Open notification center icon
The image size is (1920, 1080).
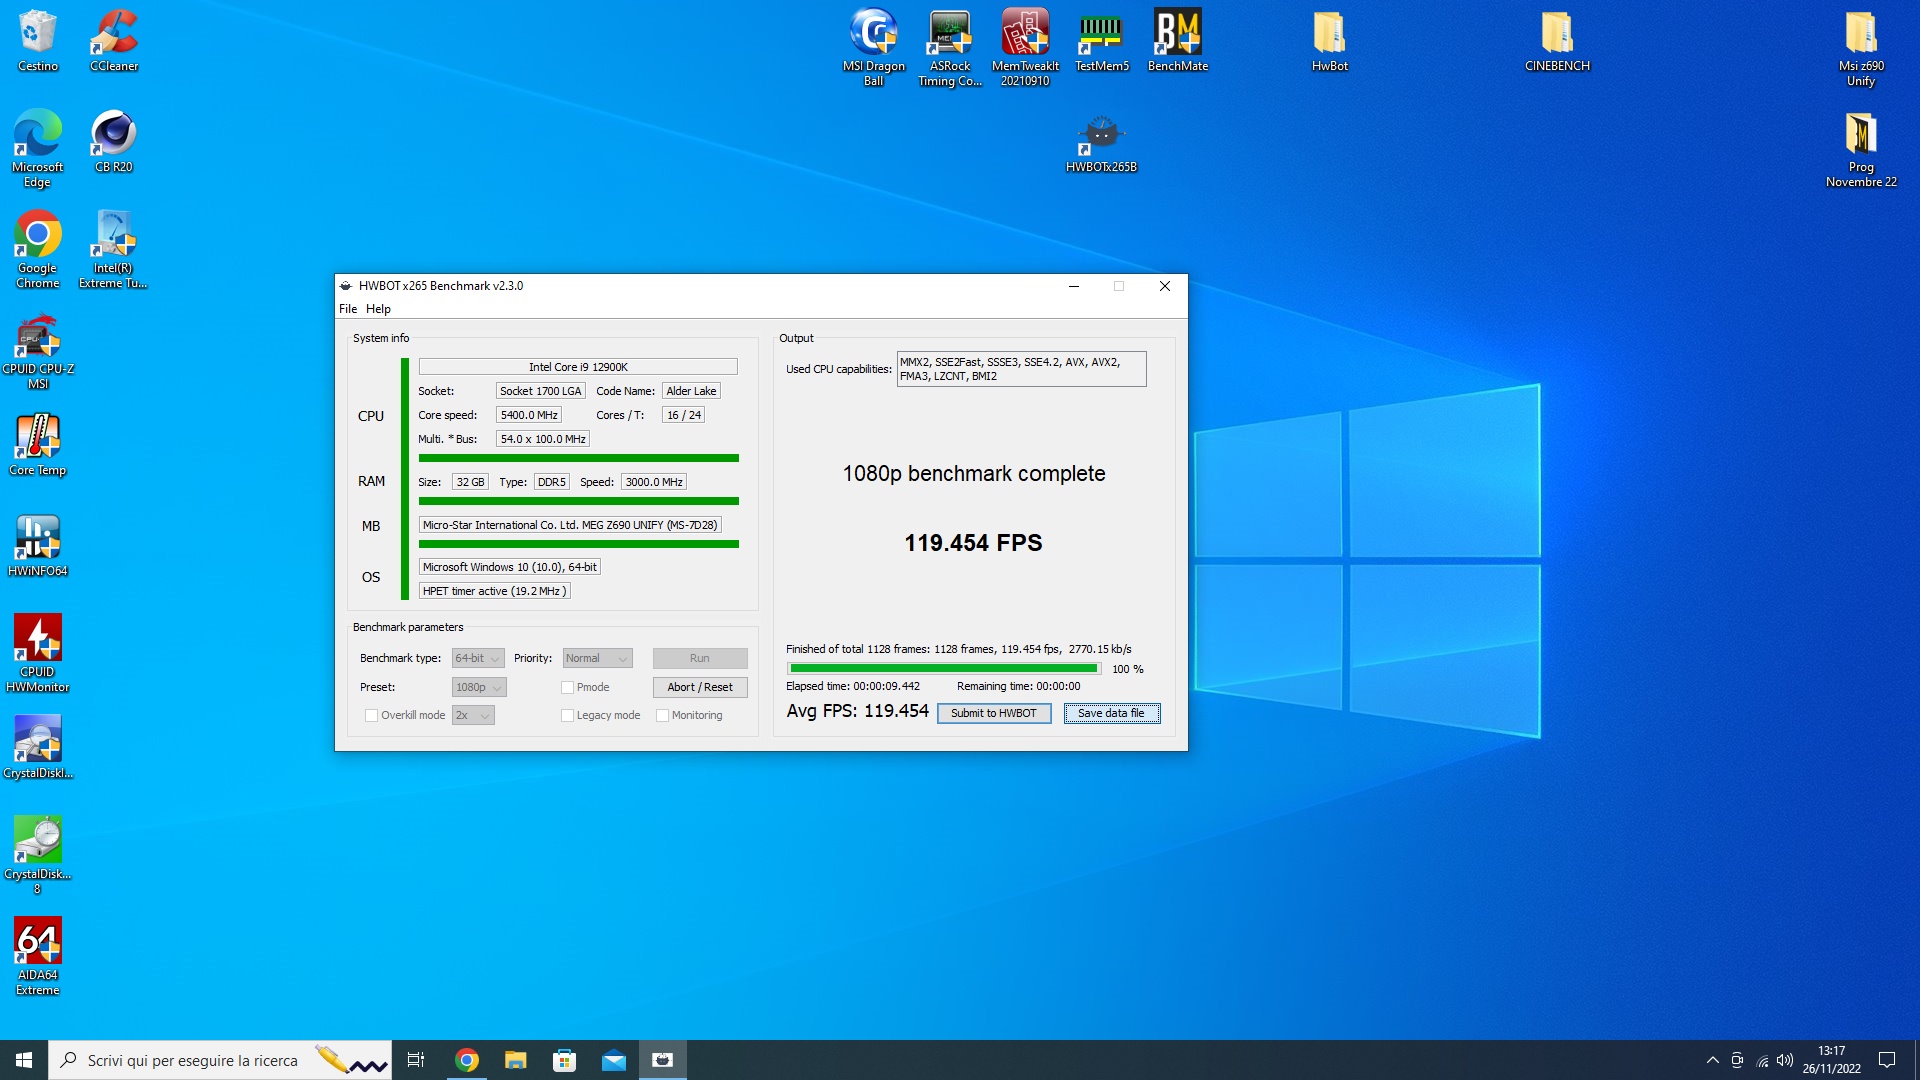[x=1887, y=1060]
